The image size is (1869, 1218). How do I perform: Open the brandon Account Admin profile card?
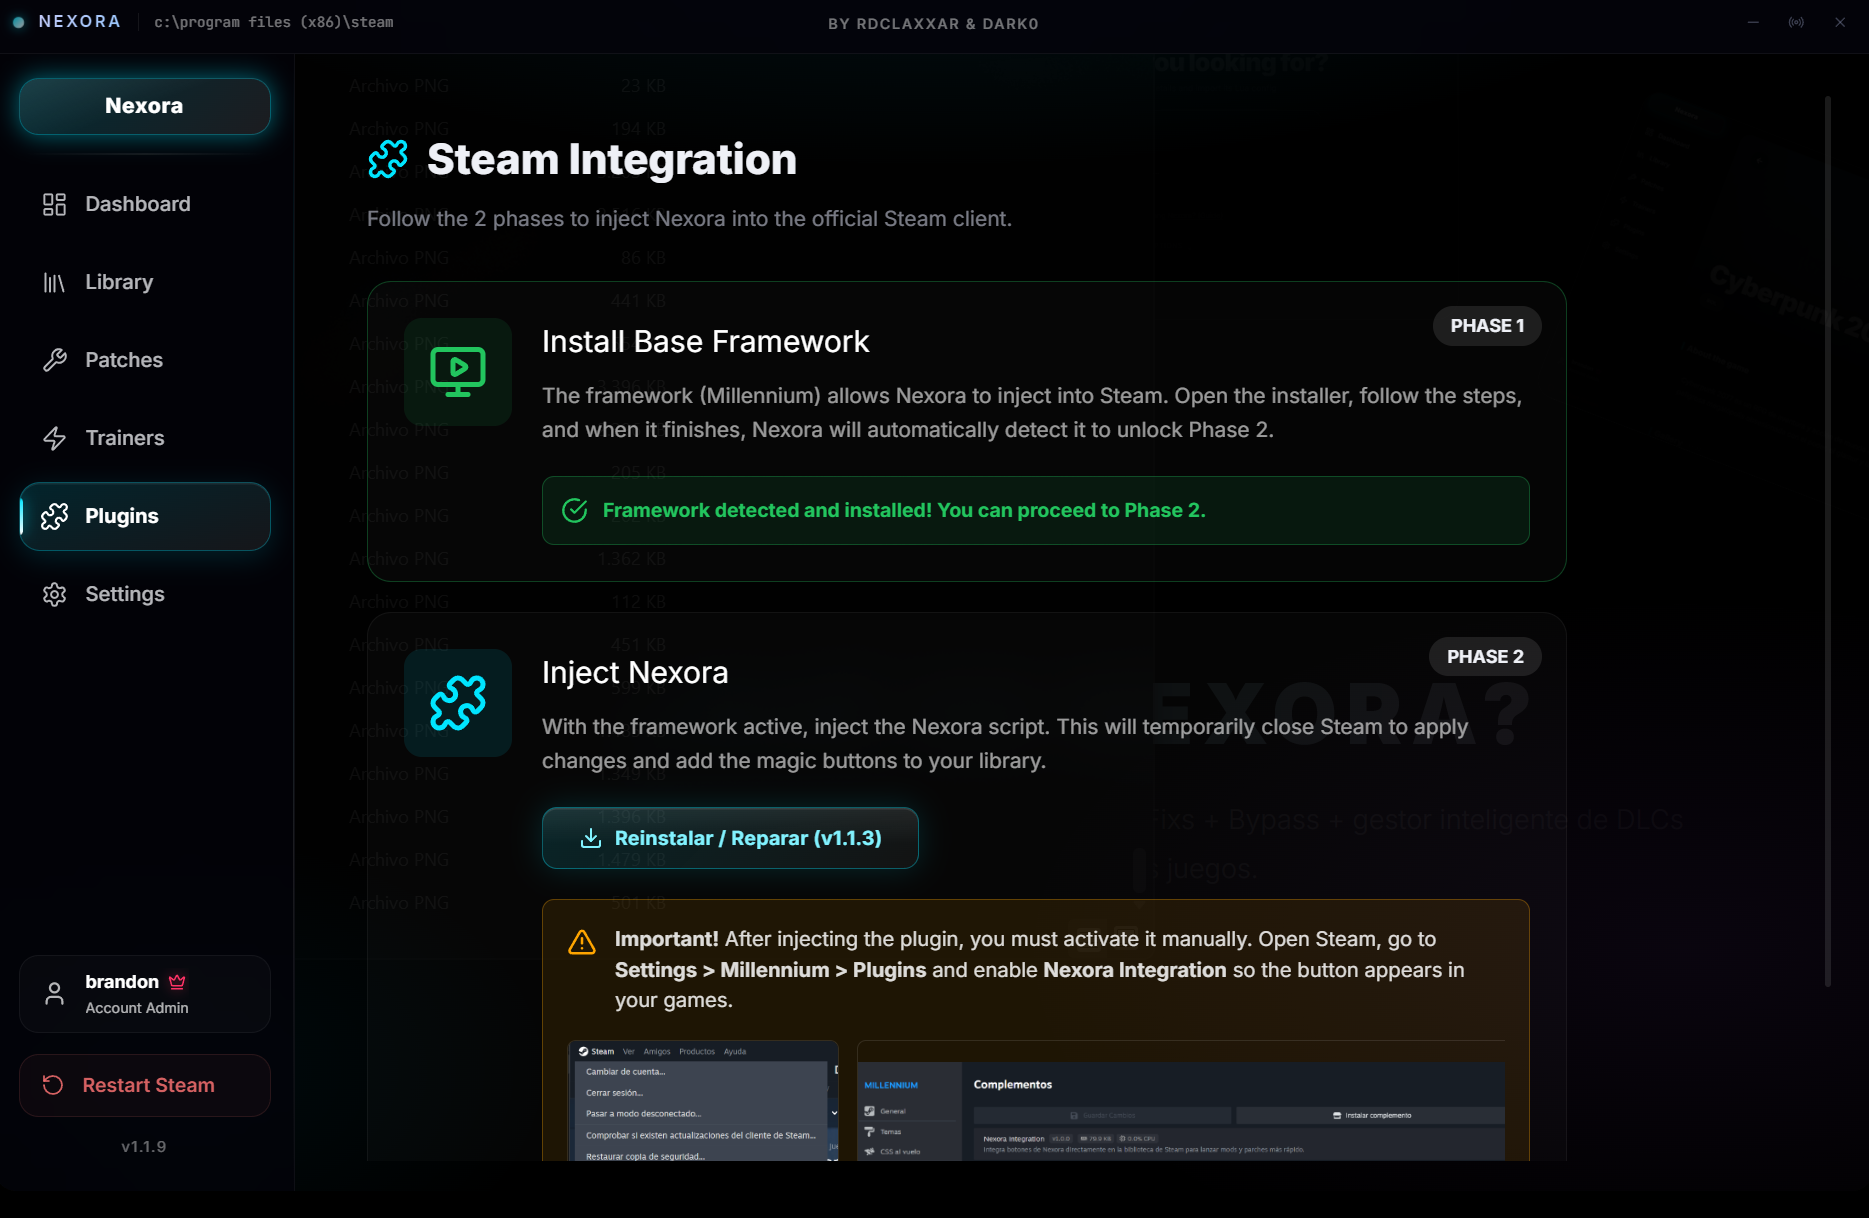145,994
